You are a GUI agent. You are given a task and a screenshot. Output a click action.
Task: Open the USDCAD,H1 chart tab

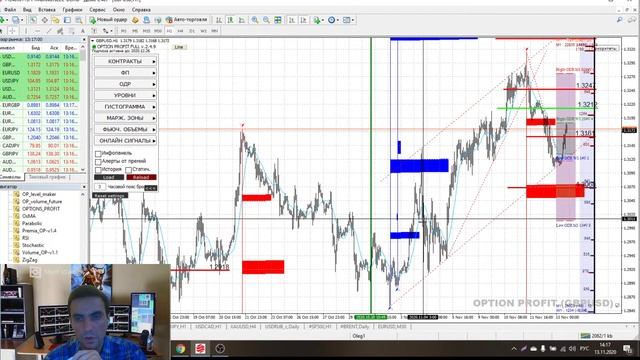208,327
